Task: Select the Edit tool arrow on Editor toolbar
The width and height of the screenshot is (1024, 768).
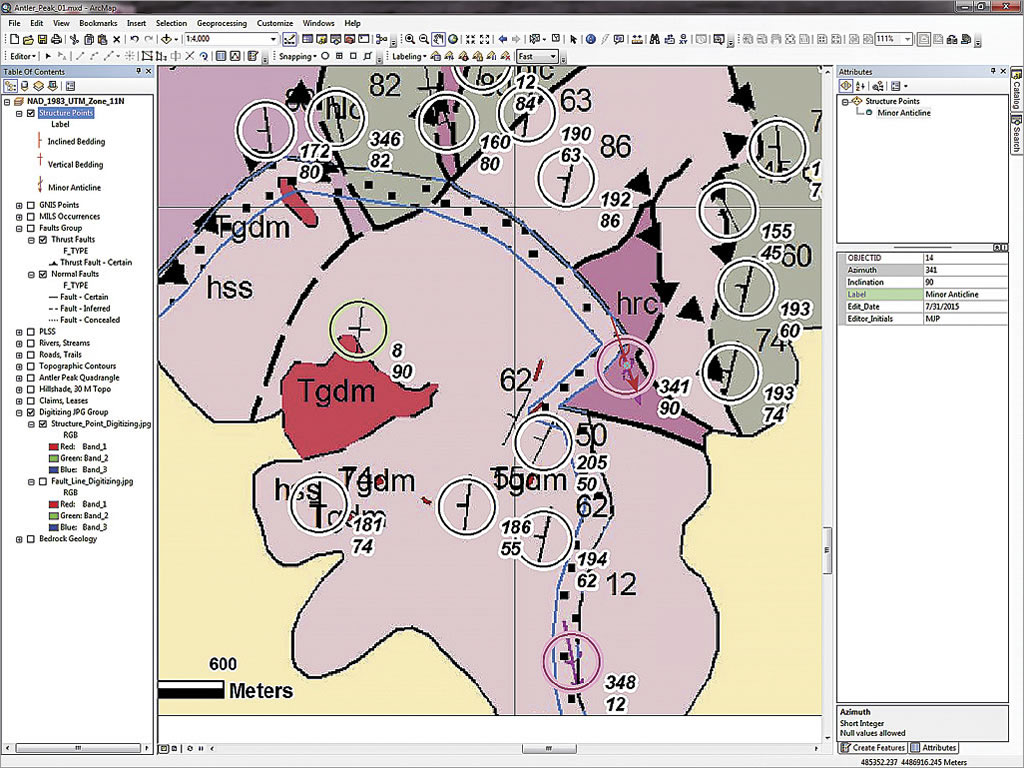Action: 47,57
